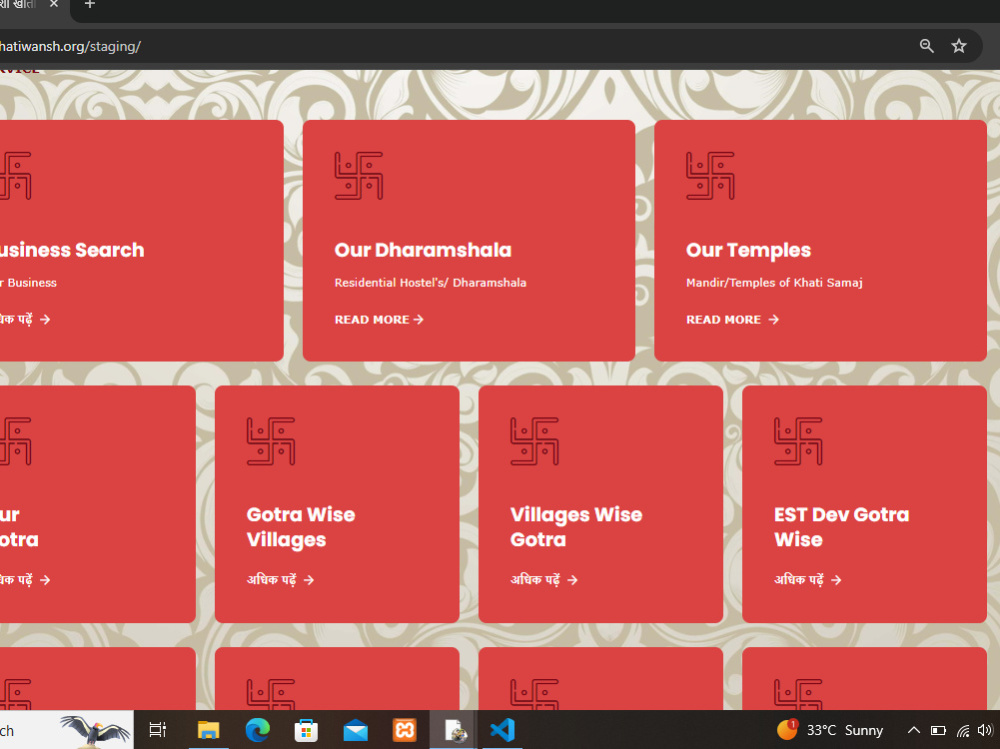This screenshot has width=1000, height=749.
Task: Open the अधिक पढ़ें link under EST Dev Gotra Wise
Action: click(x=807, y=579)
